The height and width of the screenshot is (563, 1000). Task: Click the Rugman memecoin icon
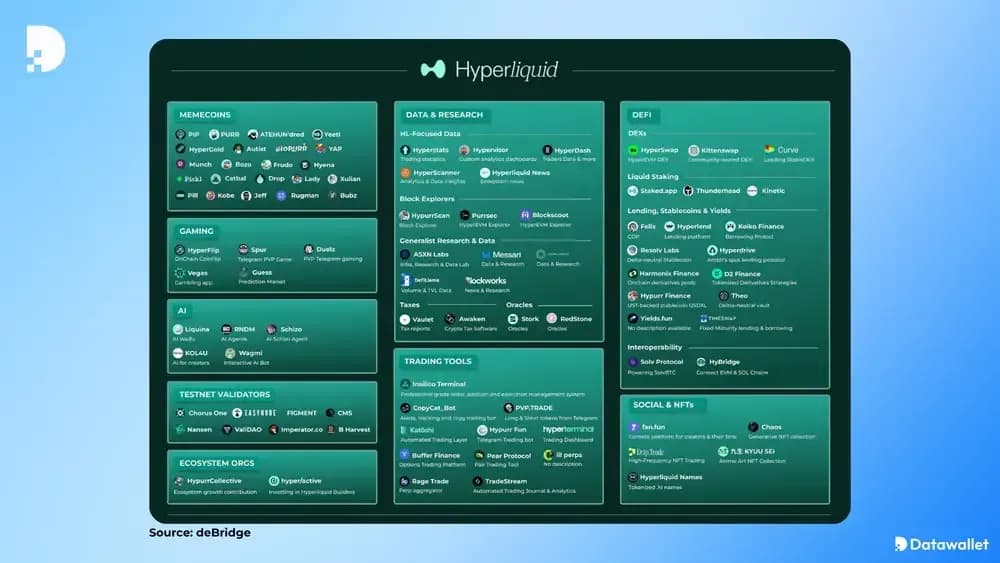tap(282, 196)
